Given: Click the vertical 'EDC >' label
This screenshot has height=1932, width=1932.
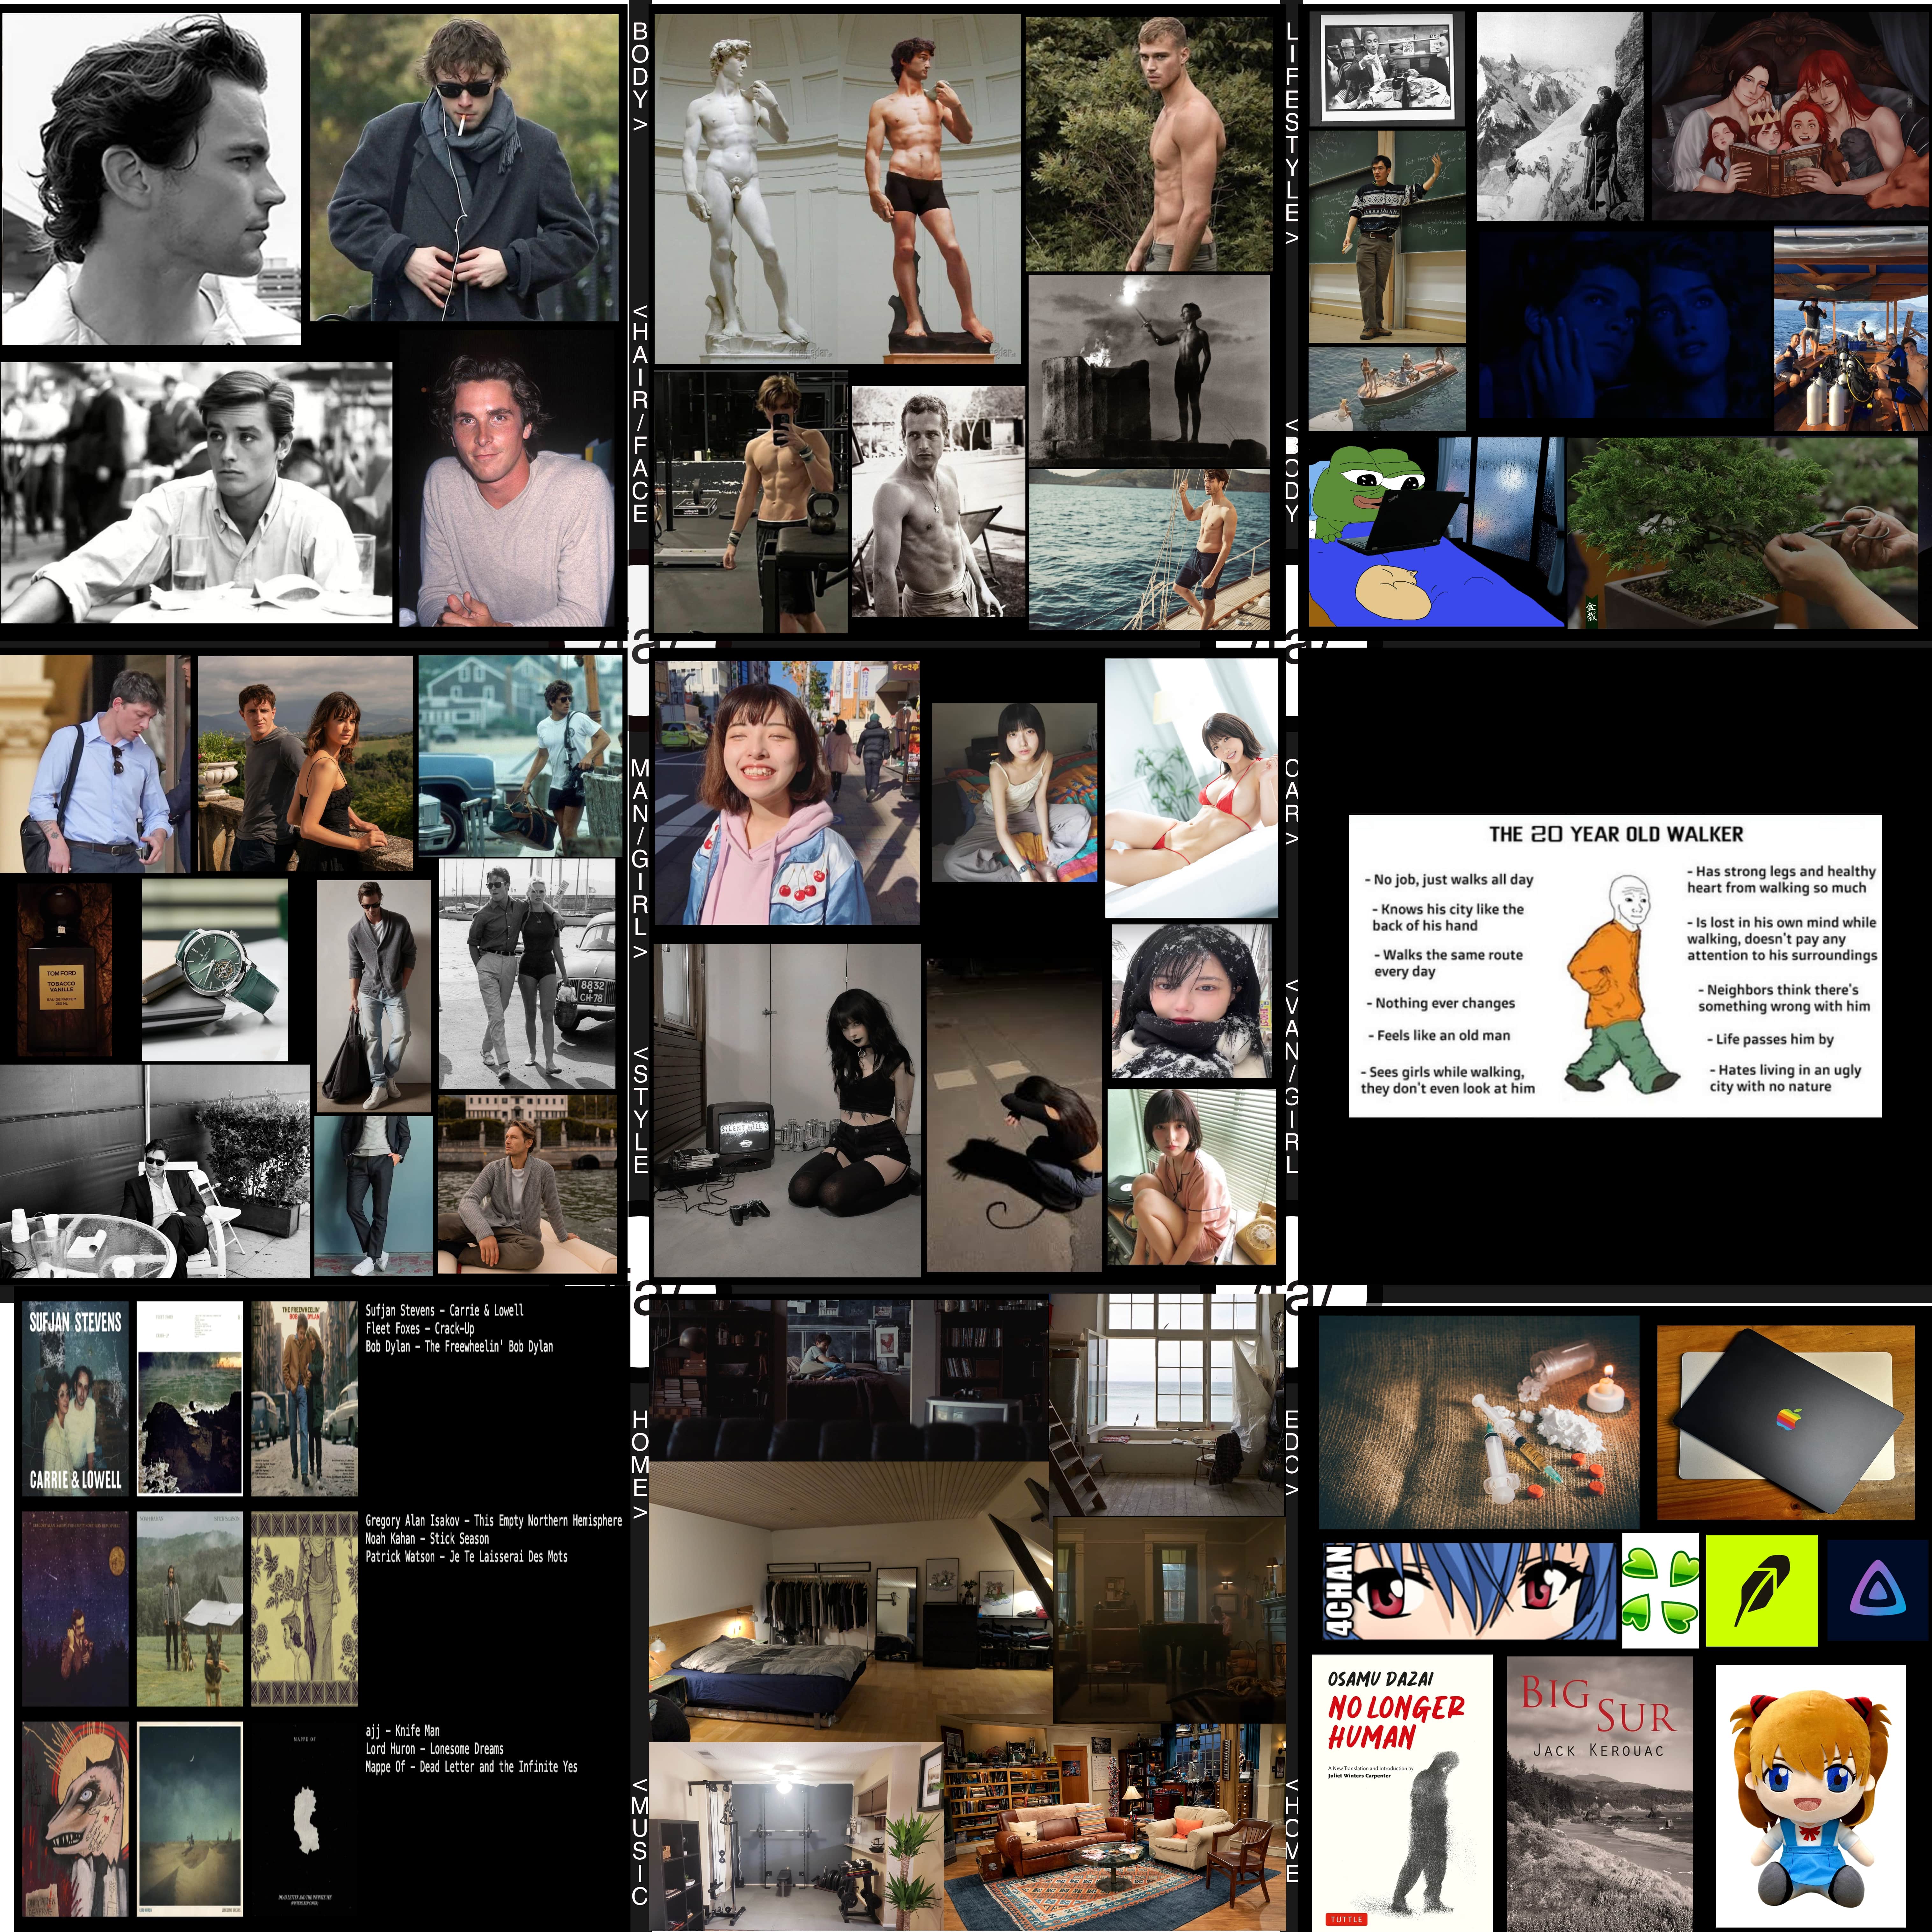Looking at the screenshot, I should [x=1292, y=1453].
